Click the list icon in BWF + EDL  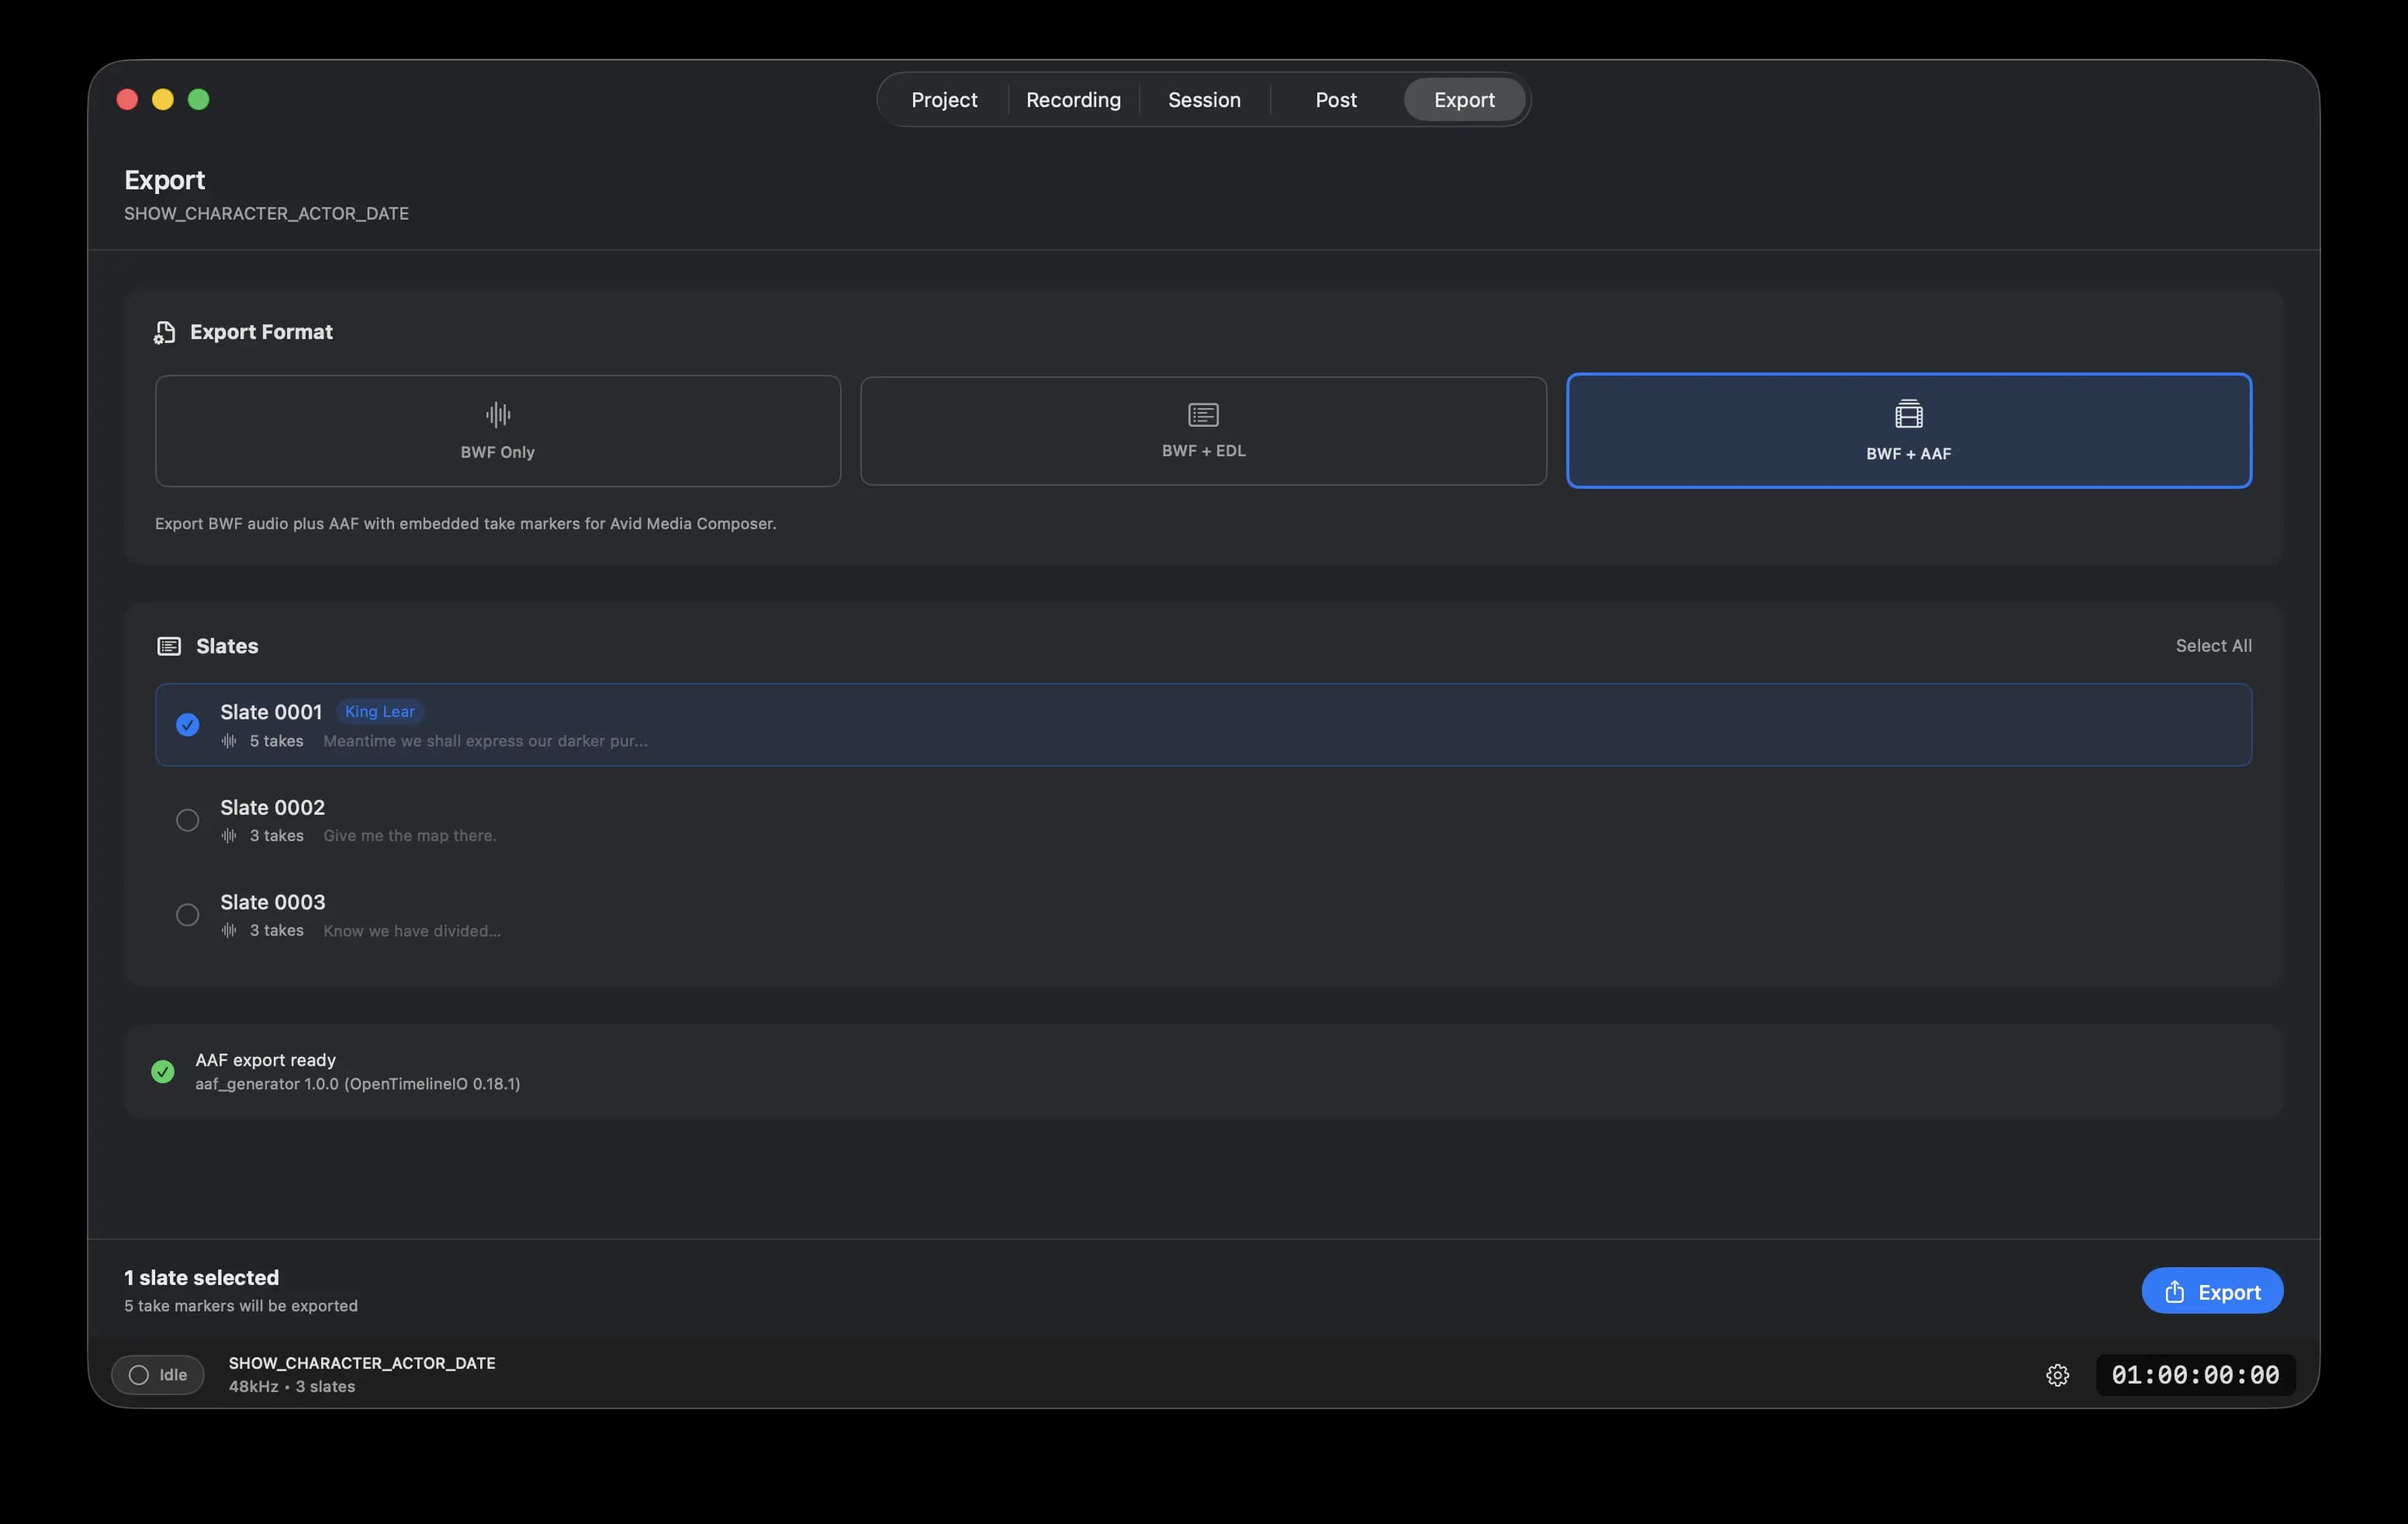pyautogui.click(x=1203, y=414)
